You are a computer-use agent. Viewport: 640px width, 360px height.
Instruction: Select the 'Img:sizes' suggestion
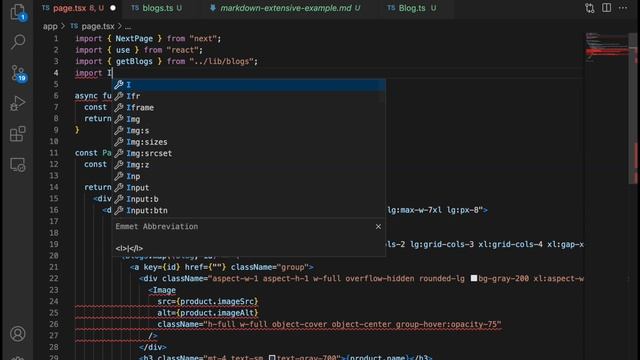click(249, 142)
